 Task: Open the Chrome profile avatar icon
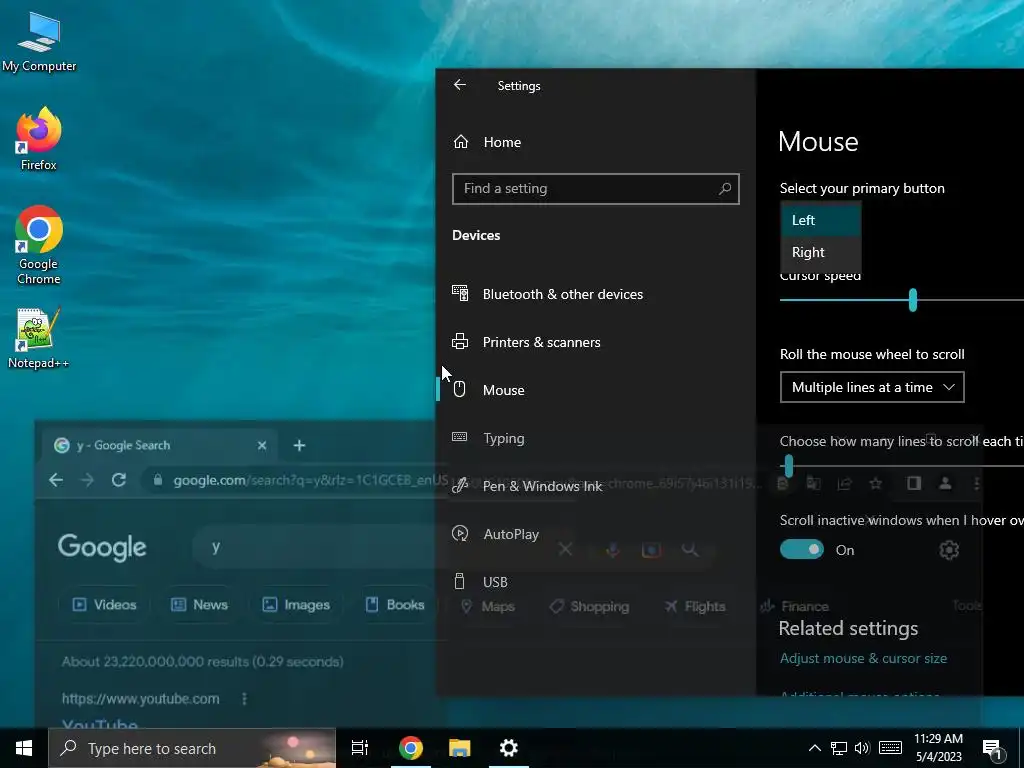click(945, 483)
